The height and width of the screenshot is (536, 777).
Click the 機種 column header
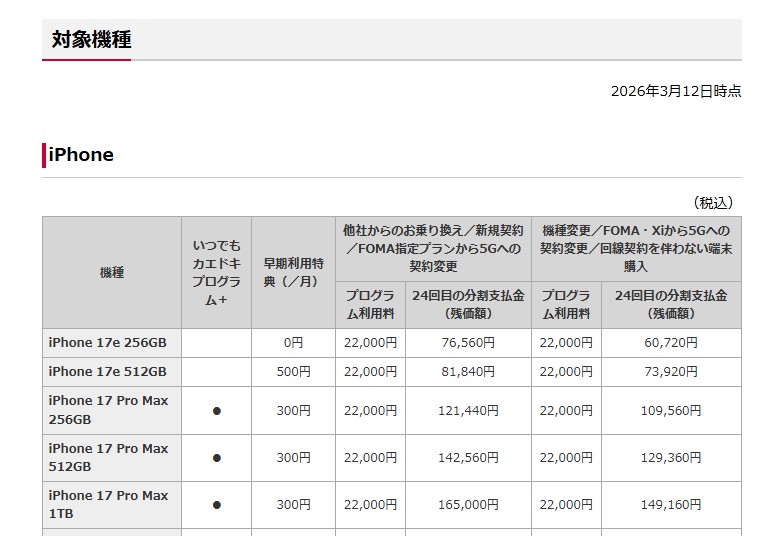[112, 272]
